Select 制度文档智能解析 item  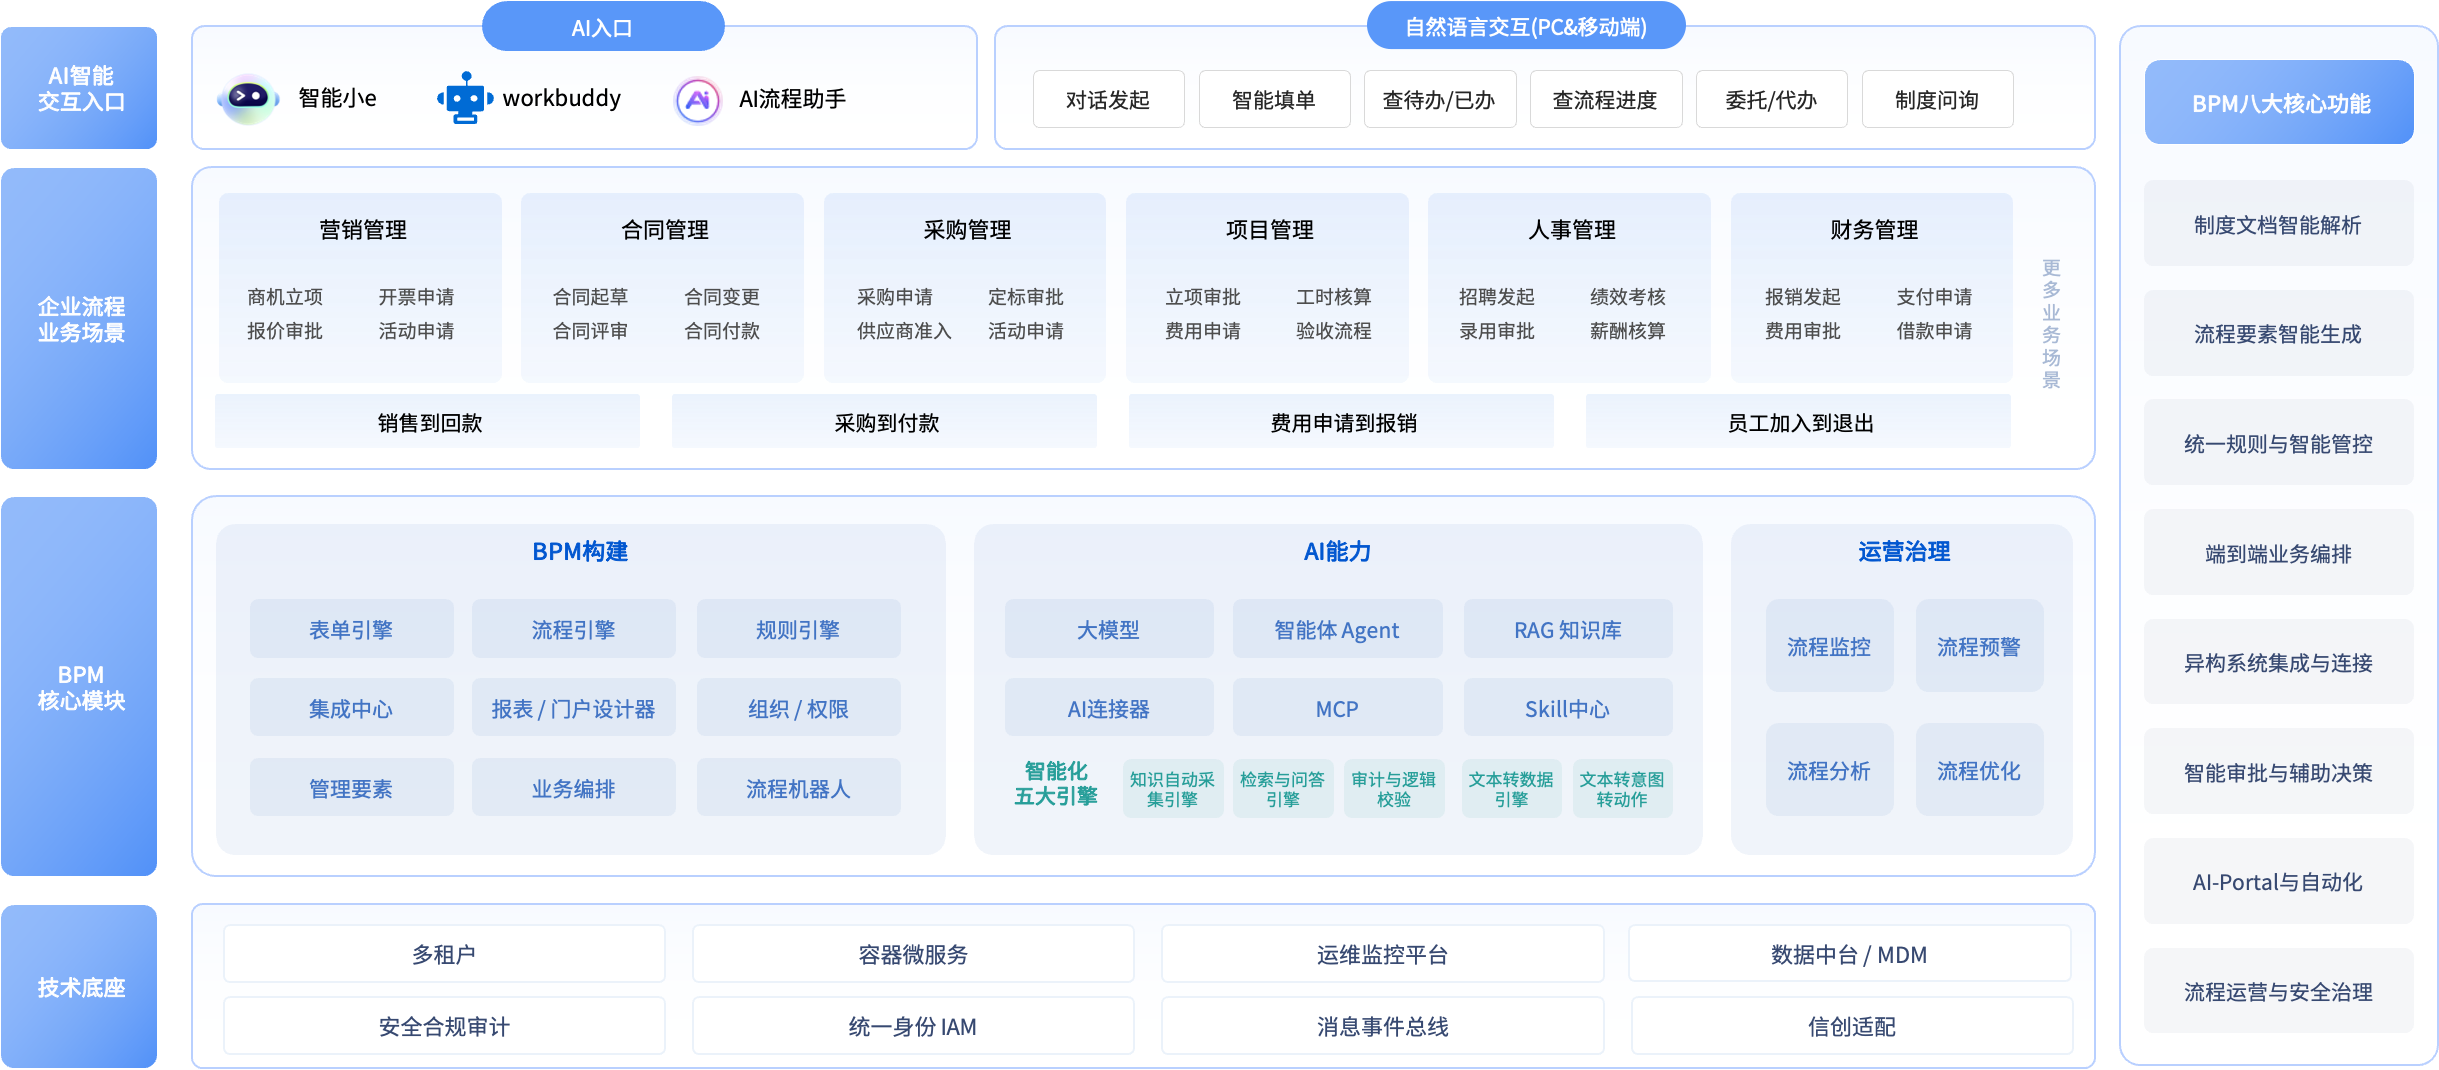click(x=2279, y=224)
